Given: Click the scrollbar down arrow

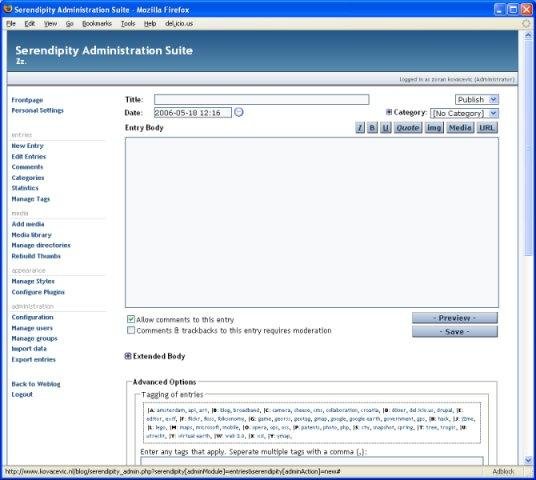Looking at the screenshot, I should pos(528,460).
